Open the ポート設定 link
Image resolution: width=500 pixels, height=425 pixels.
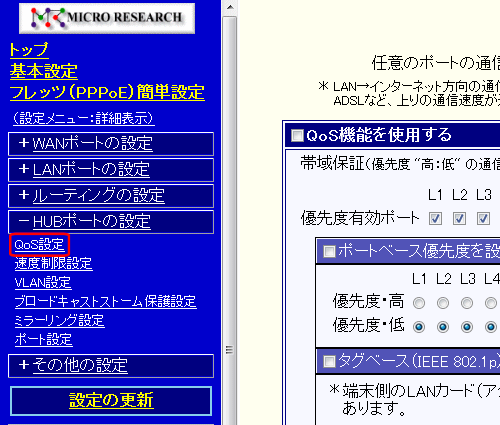click(43, 340)
